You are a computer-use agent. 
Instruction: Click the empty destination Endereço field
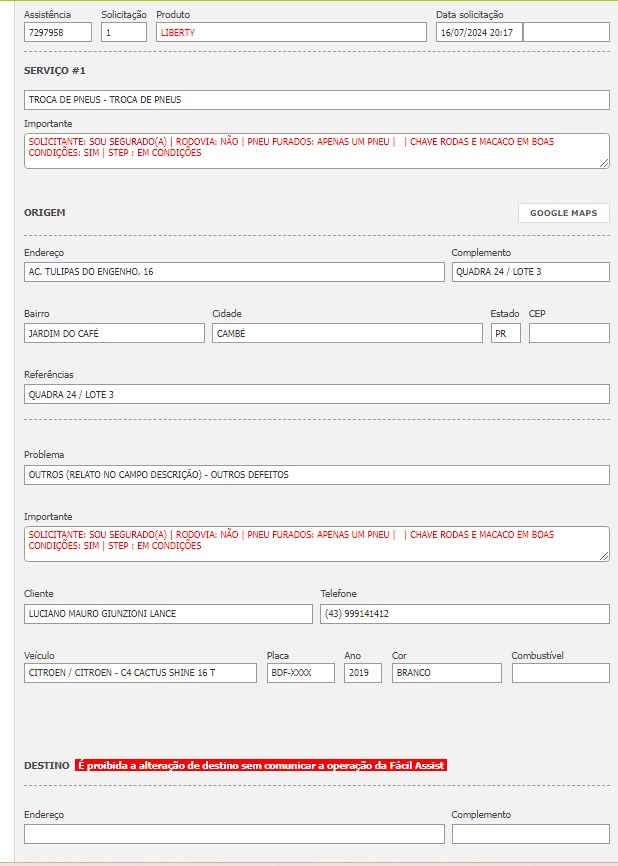pyautogui.click(x=234, y=834)
